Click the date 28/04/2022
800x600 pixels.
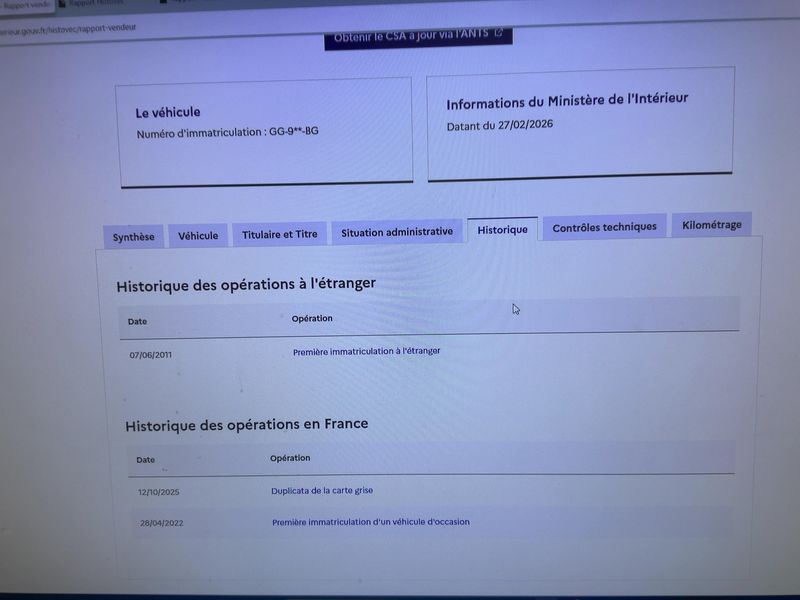[x=162, y=523]
